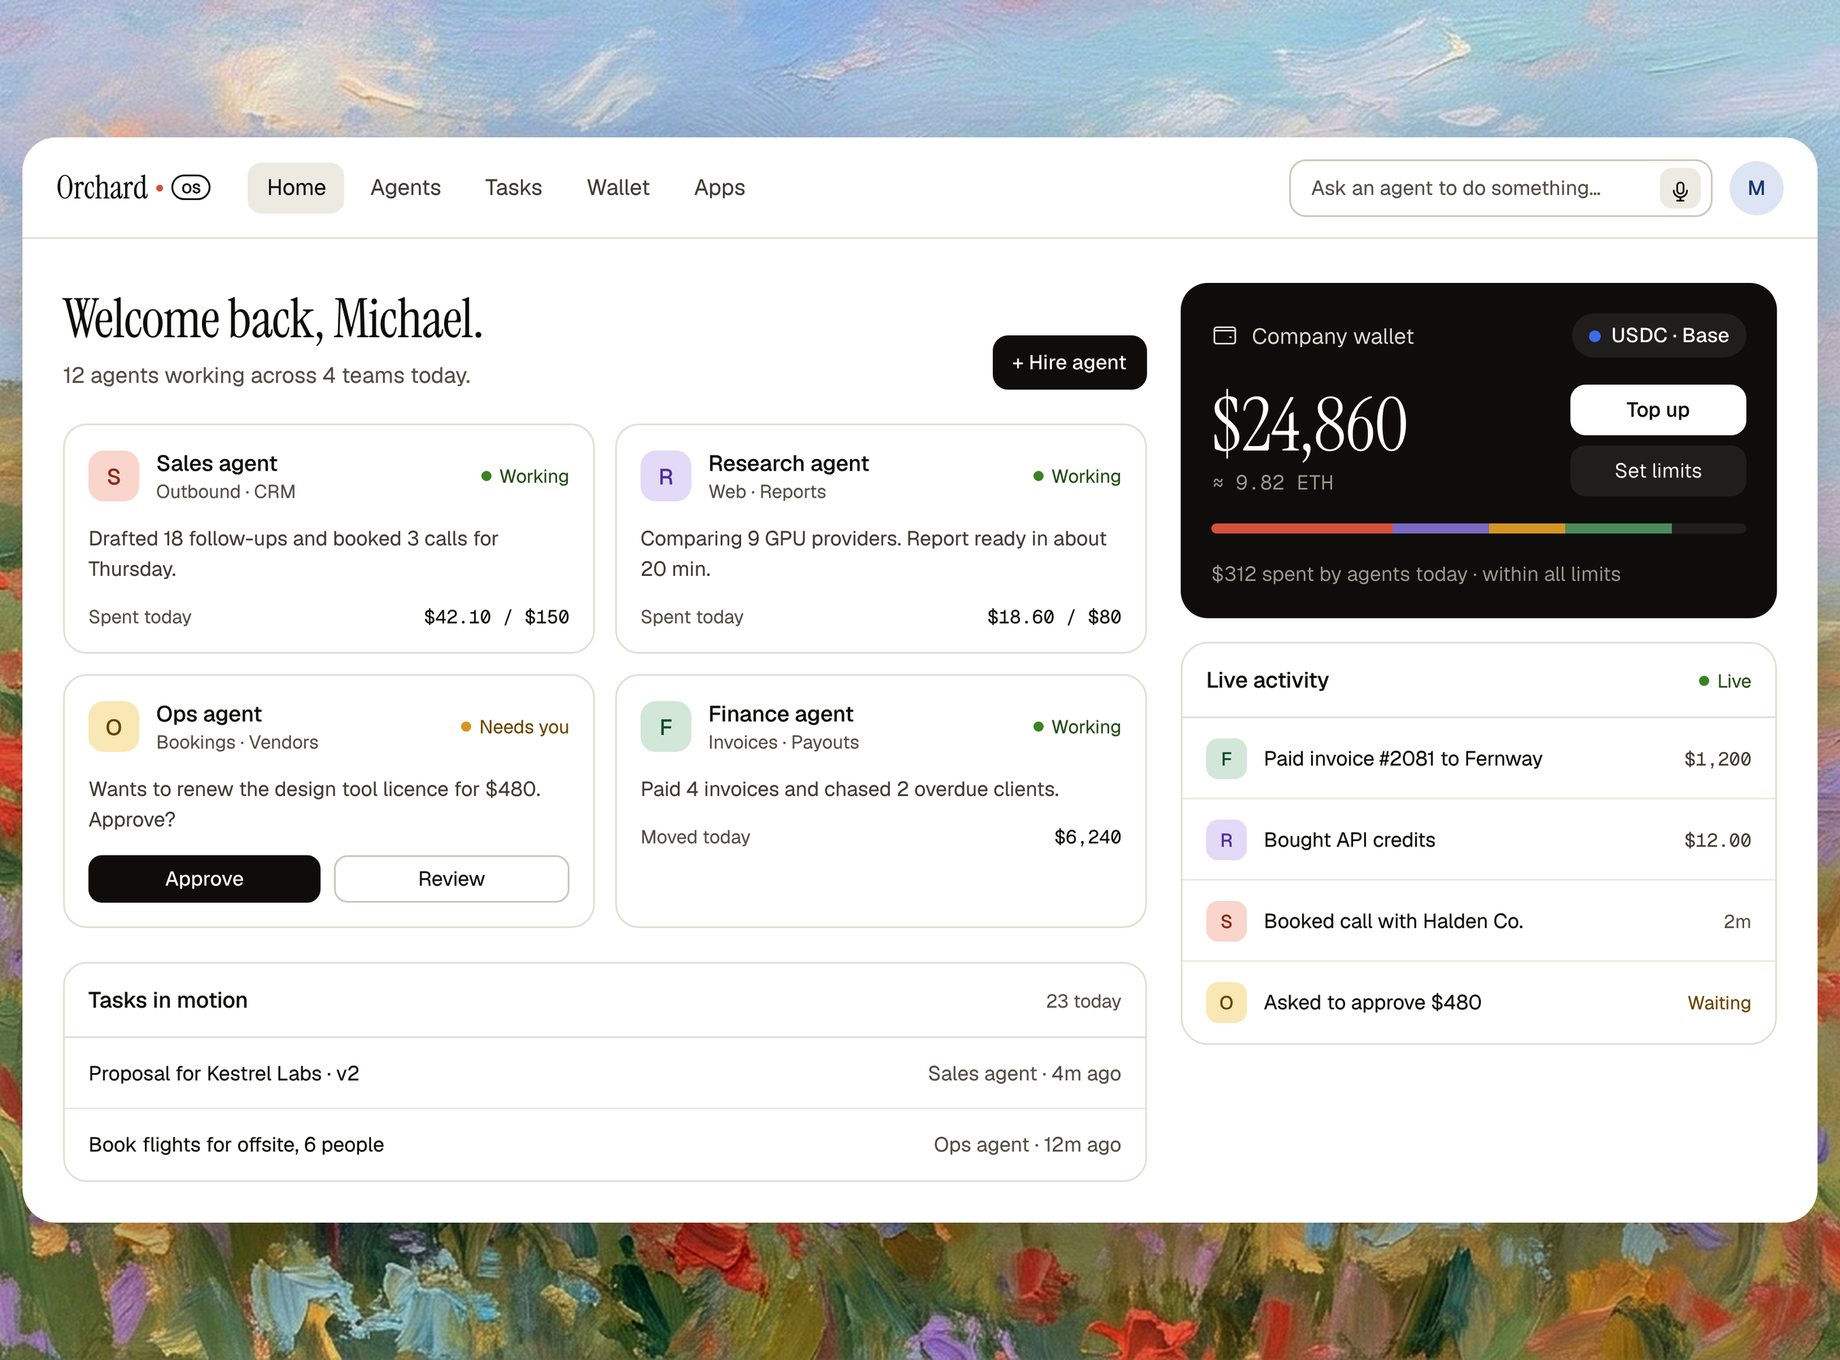Click the Asked to approve $480 entry
1840x1360 pixels.
click(x=1478, y=1002)
